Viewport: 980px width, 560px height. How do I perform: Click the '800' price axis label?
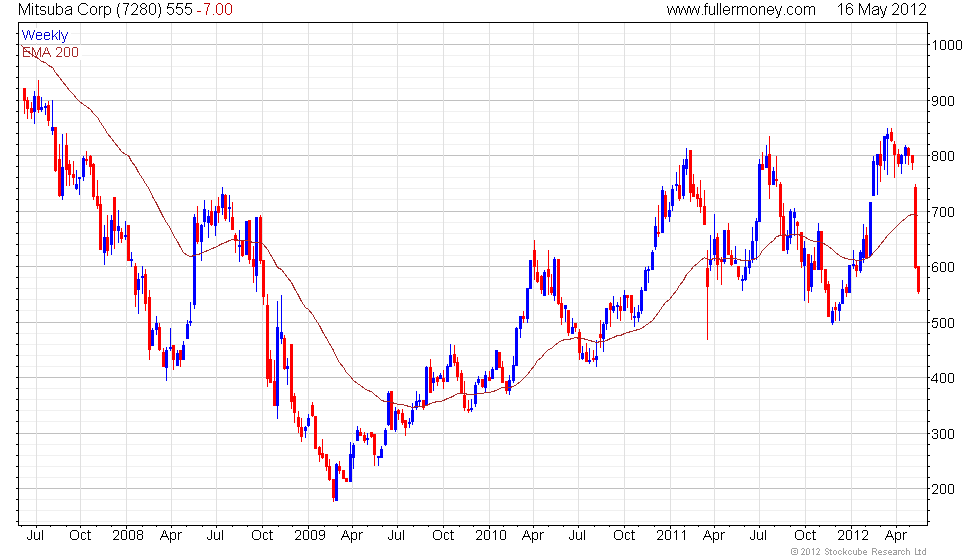(943, 156)
